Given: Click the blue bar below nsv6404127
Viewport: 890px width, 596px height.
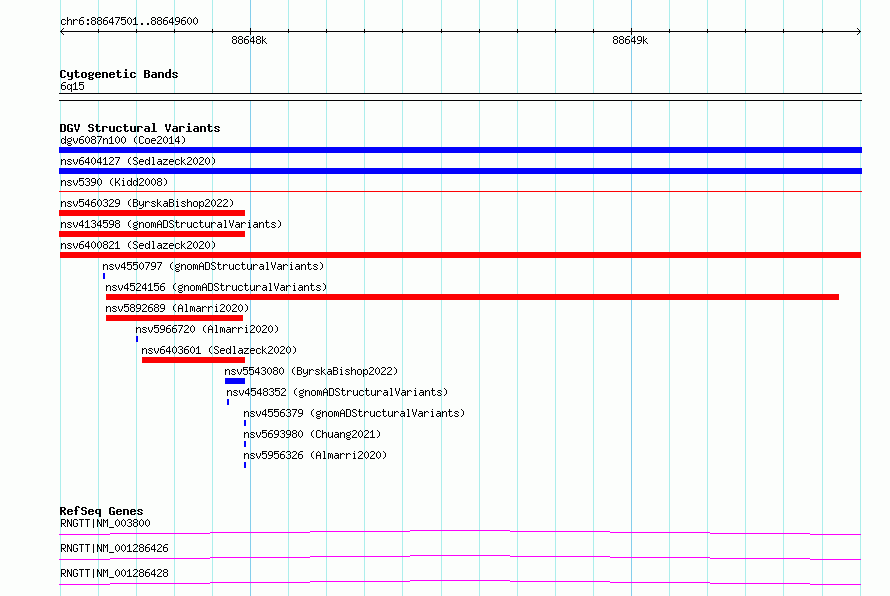Looking at the screenshot, I should tap(460, 171).
